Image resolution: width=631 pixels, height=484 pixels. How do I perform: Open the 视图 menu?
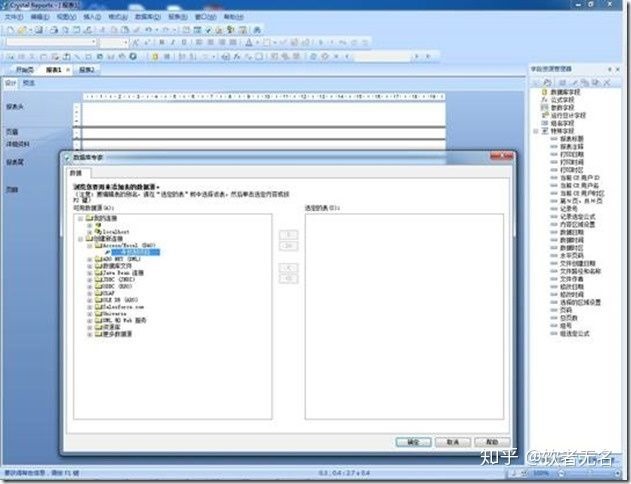(x=66, y=17)
